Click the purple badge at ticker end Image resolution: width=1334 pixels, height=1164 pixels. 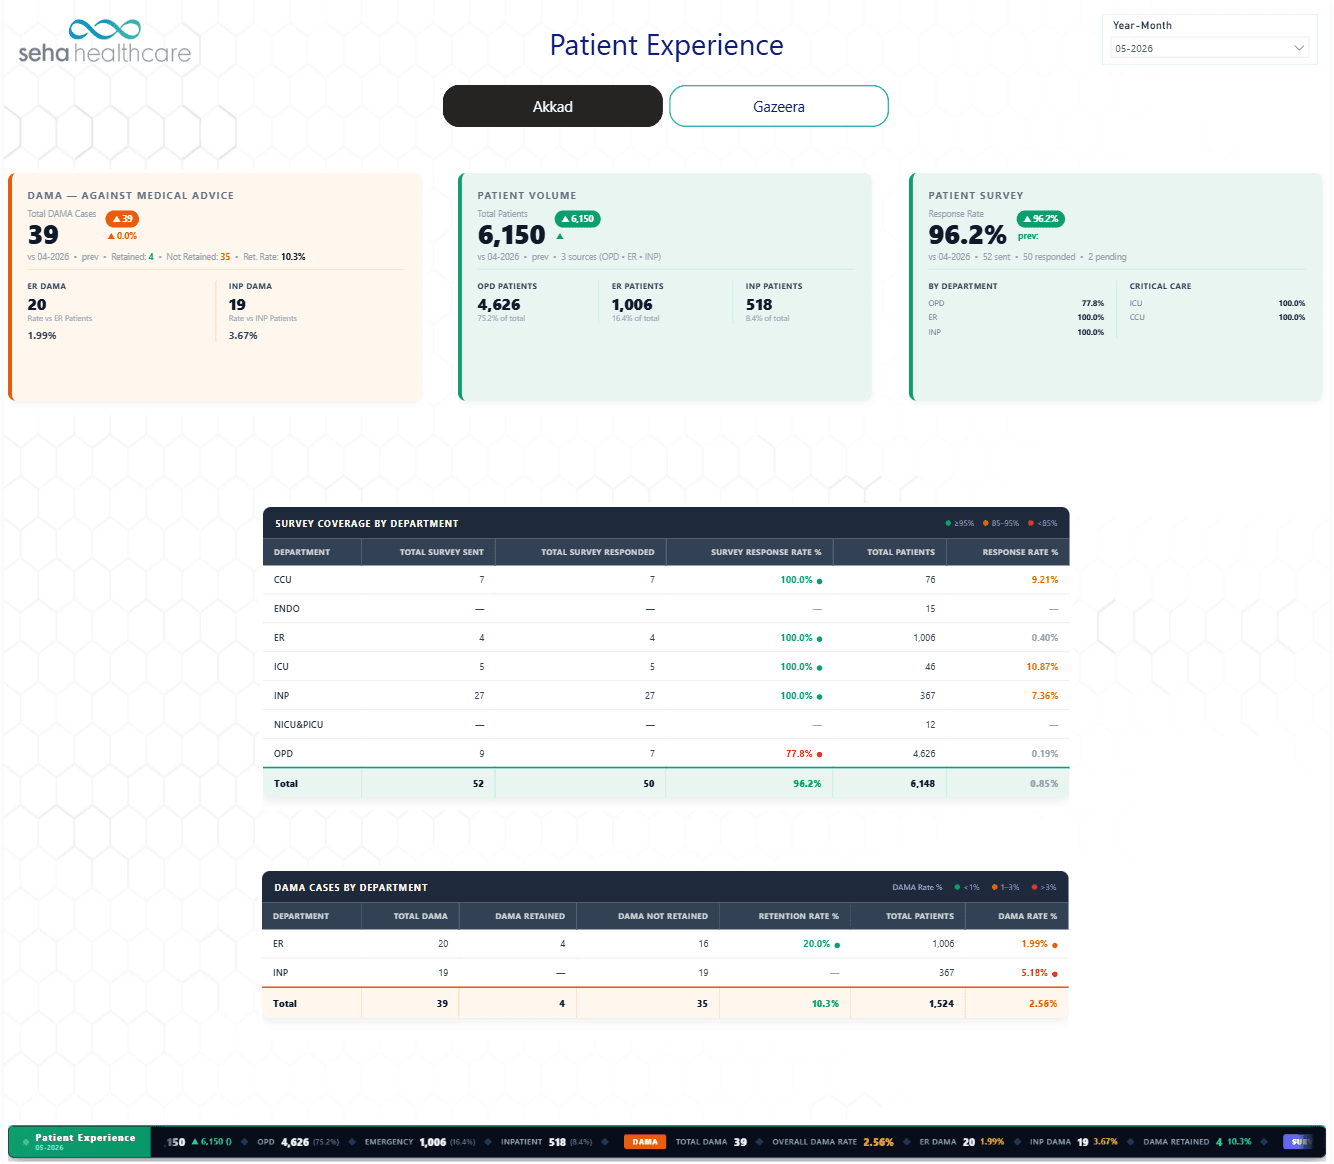point(1297,1142)
